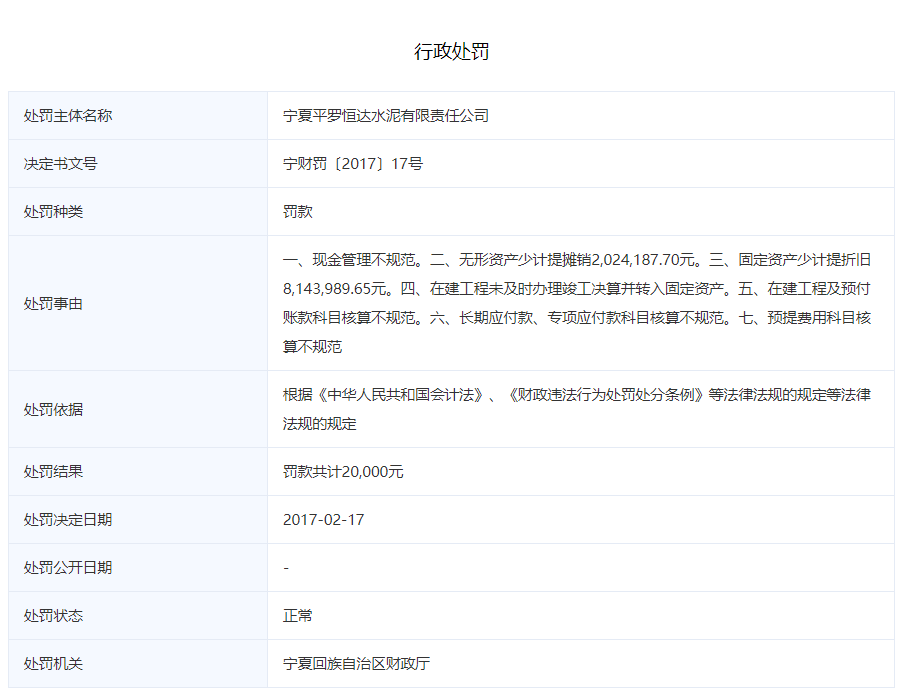Click the 处罚公开日期 row label
Viewport: 908px width, 700px height.
pos(68,568)
